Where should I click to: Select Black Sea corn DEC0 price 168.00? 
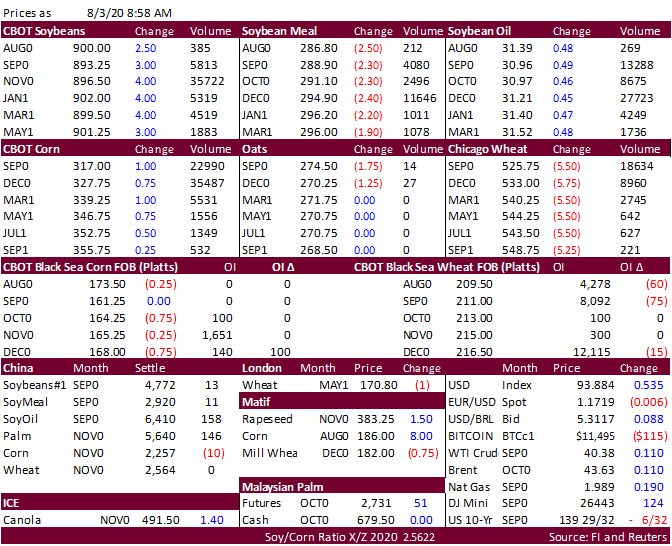coord(107,352)
